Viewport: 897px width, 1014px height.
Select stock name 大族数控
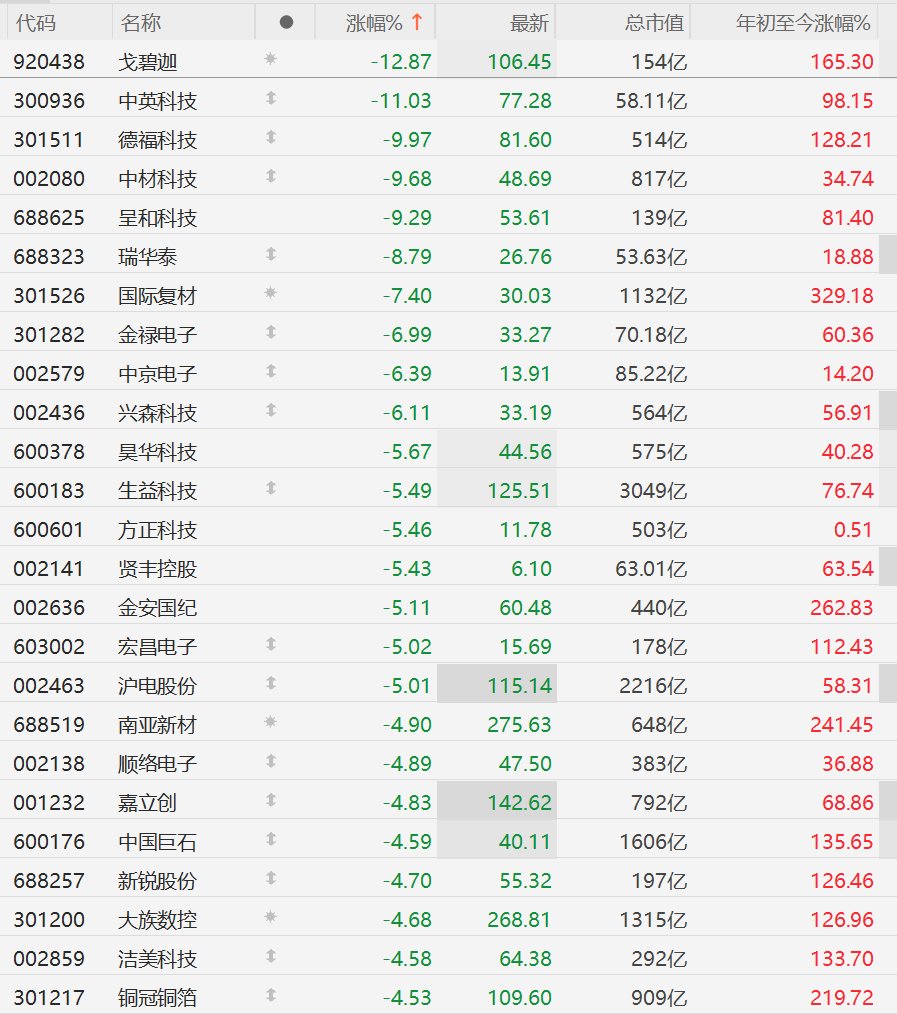(157, 919)
